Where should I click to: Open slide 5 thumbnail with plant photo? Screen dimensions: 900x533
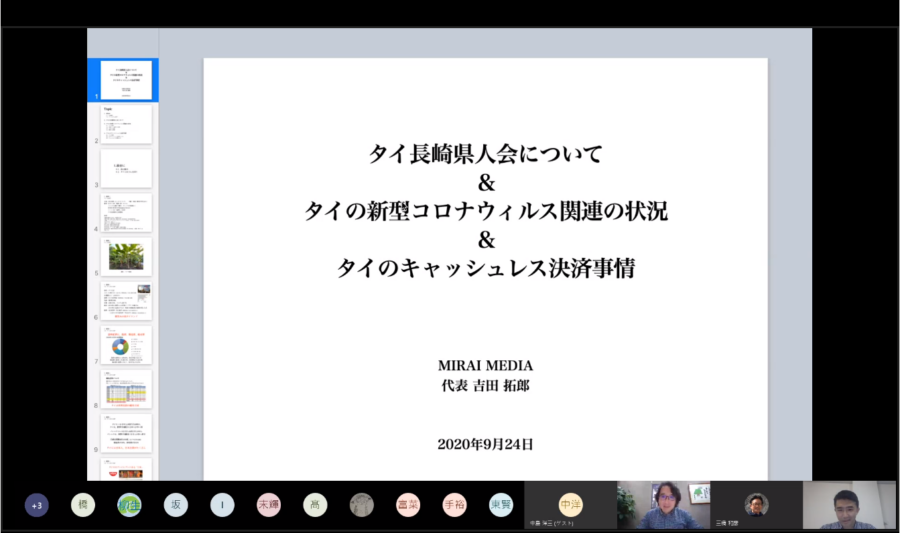pyautogui.click(x=126, y=256)
